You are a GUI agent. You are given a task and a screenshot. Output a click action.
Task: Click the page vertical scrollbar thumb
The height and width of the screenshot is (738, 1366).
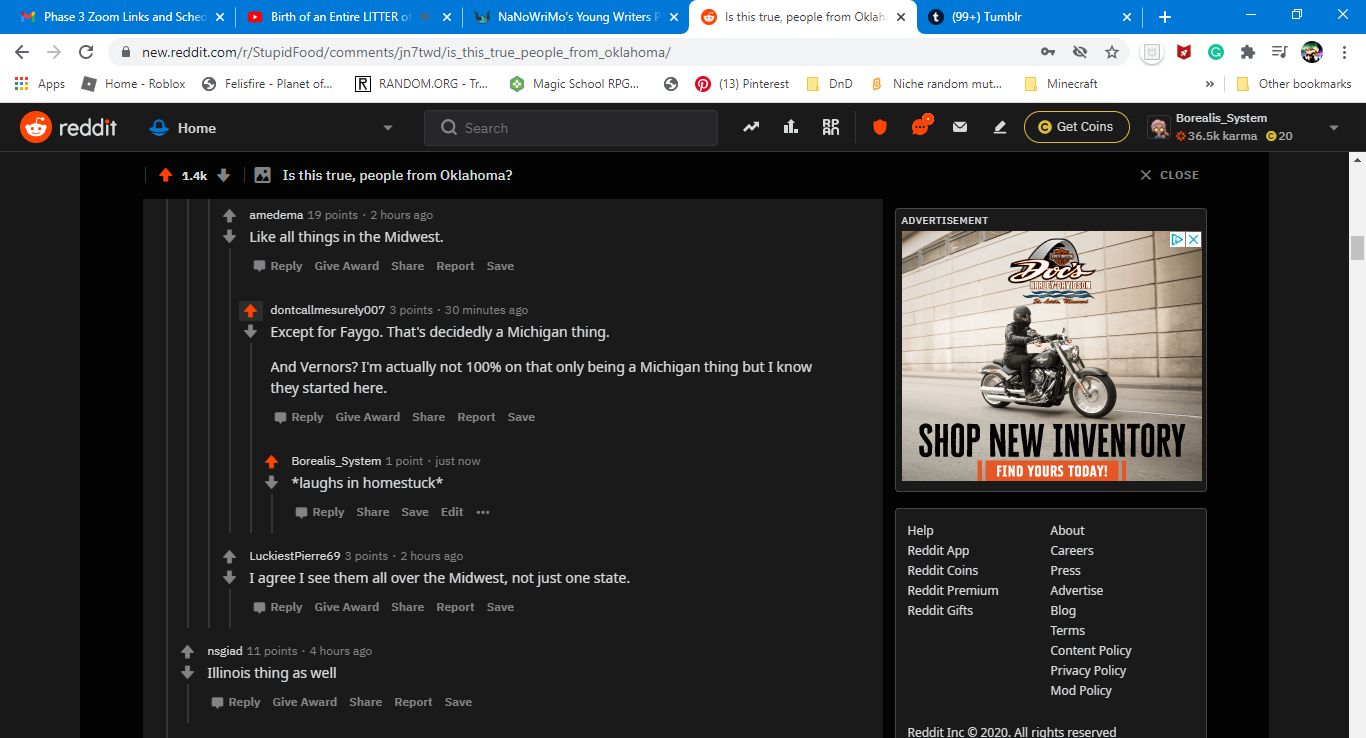click(x=1357, y=247)
